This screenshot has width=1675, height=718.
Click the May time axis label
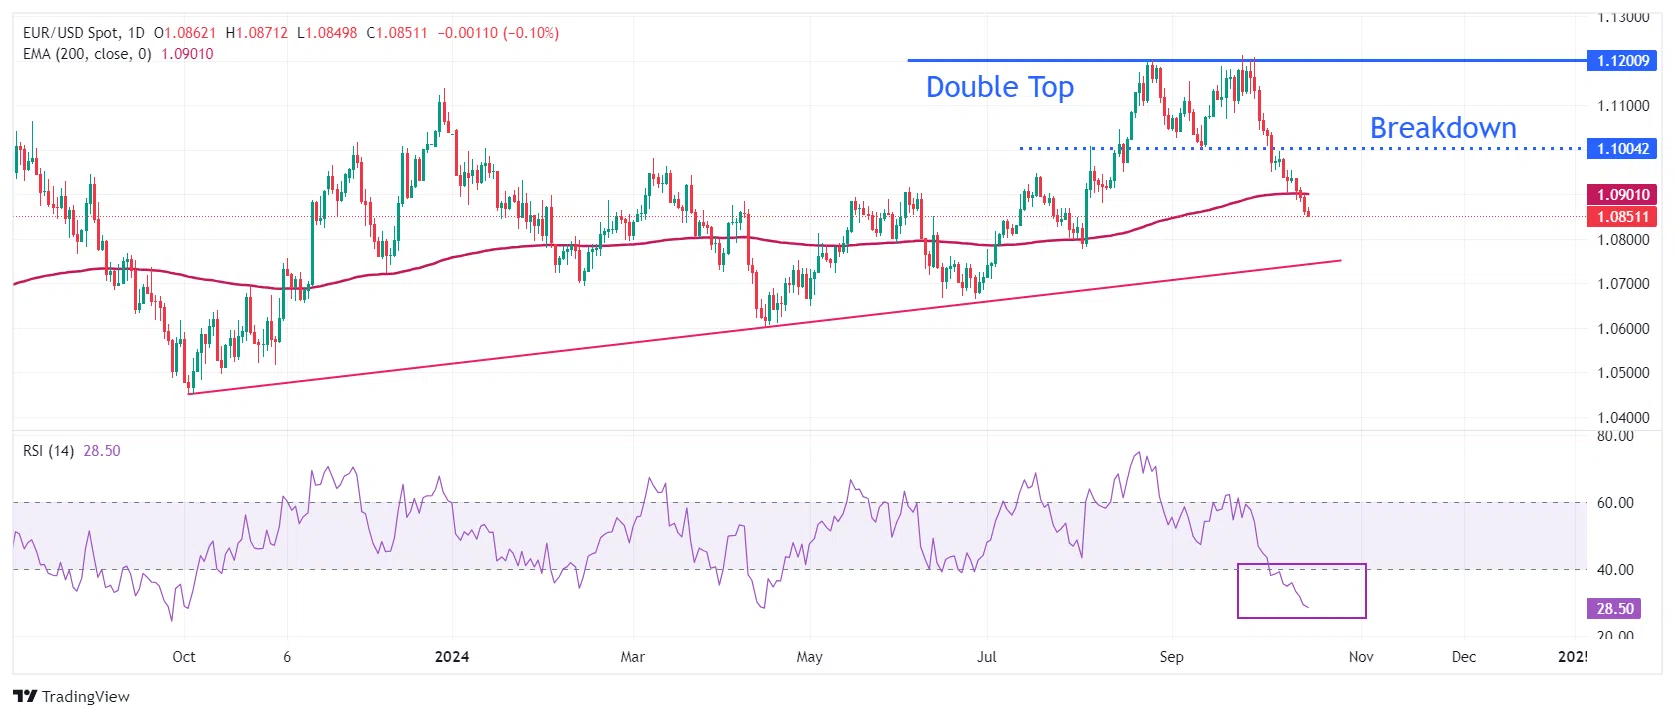[809, 657]
